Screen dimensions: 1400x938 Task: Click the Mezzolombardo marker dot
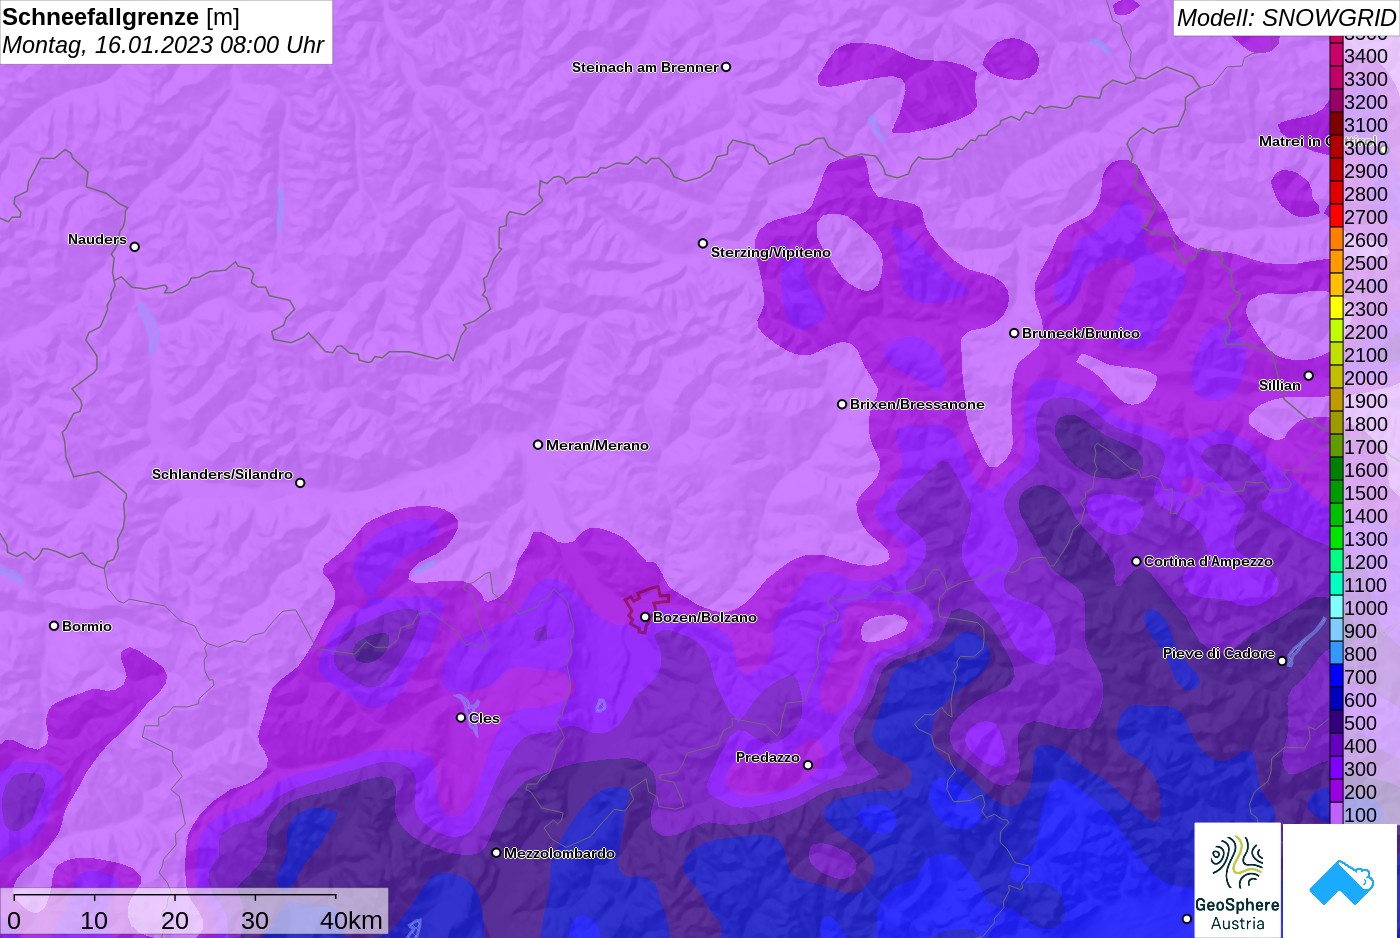496,853
